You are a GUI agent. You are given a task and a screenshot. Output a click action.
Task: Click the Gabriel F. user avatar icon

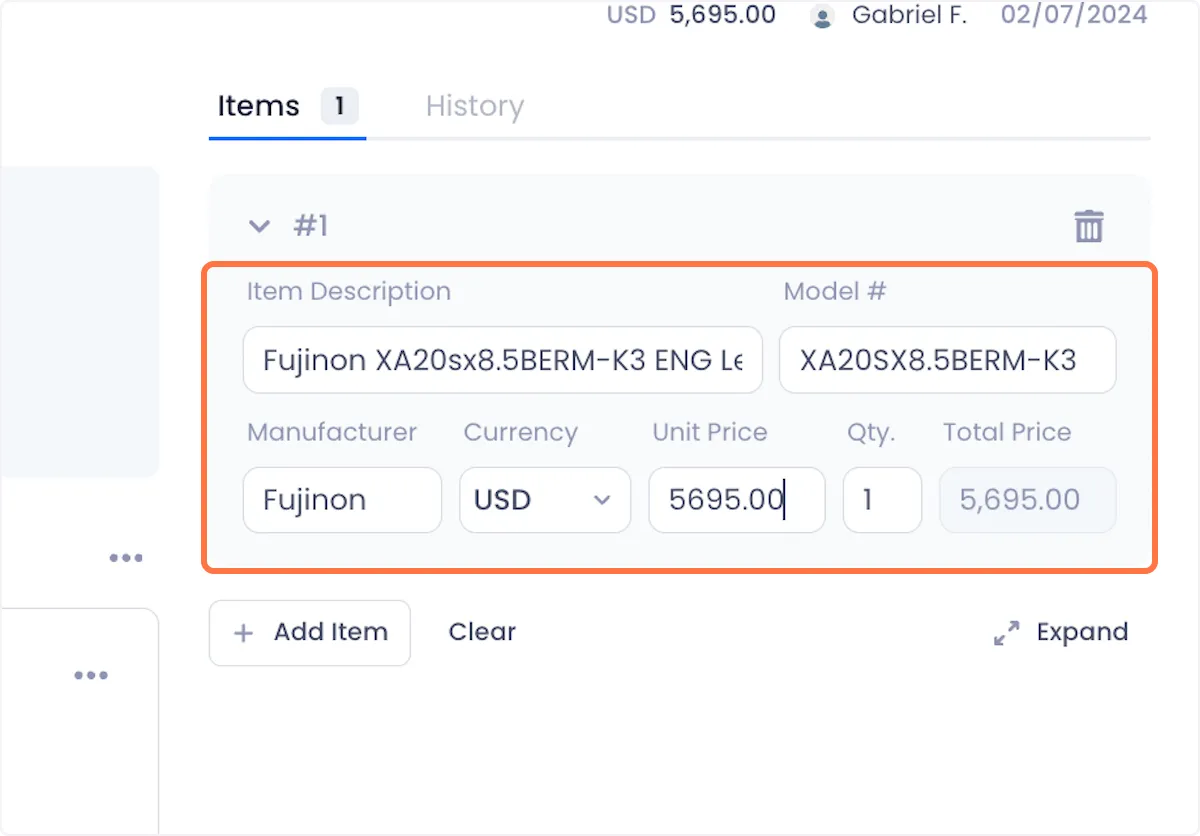click(823, 16)
